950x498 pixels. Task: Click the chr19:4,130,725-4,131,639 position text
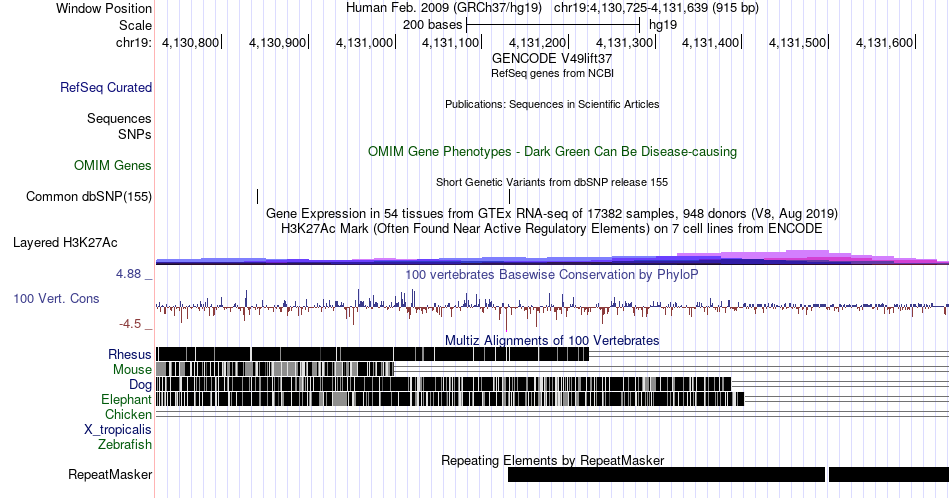(656, 8)
